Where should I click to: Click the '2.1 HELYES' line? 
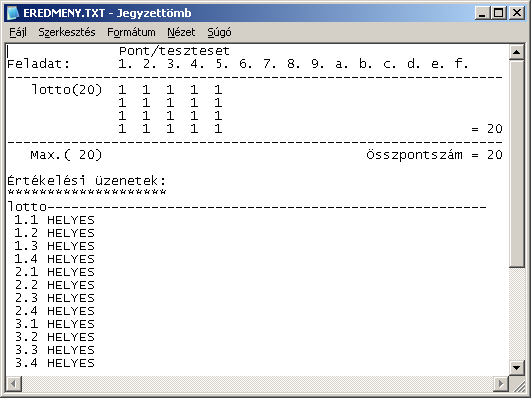[x=54, y=272]
